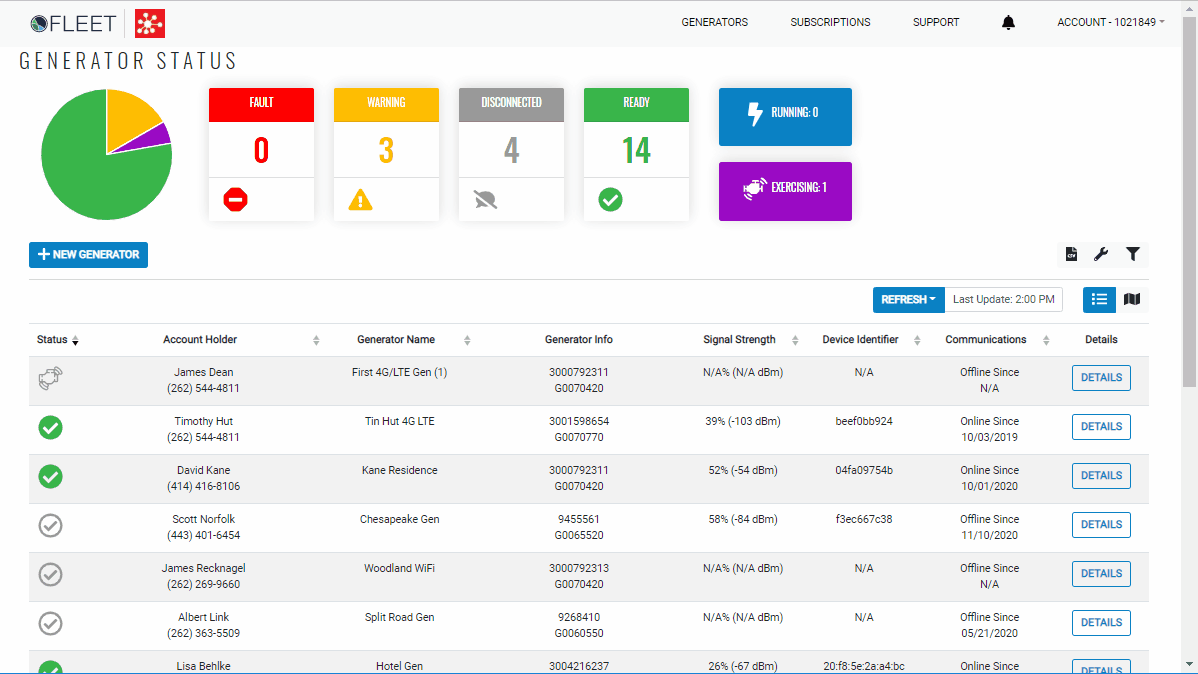The width and height of the screenshot is (1198, 674).
Task: Select the Fault status card
Action: (261, 154)
